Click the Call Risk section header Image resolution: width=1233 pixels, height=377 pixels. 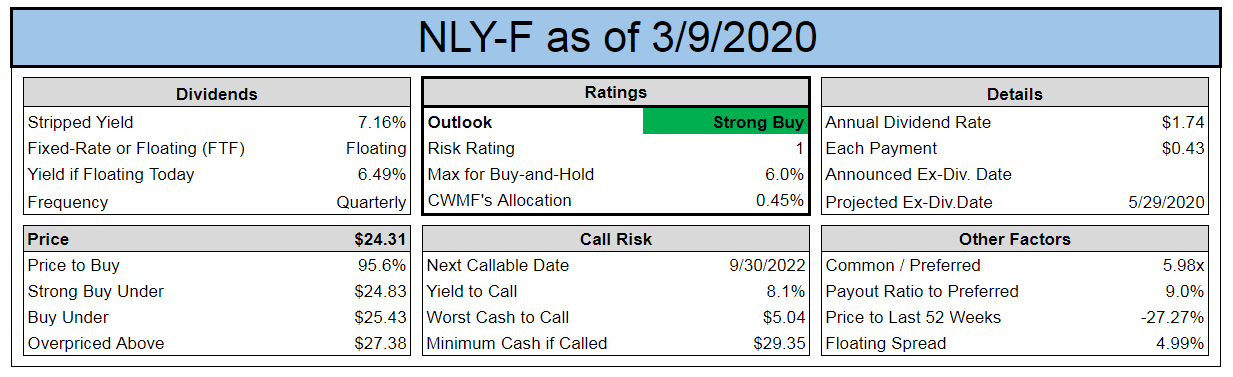[616, 239]
